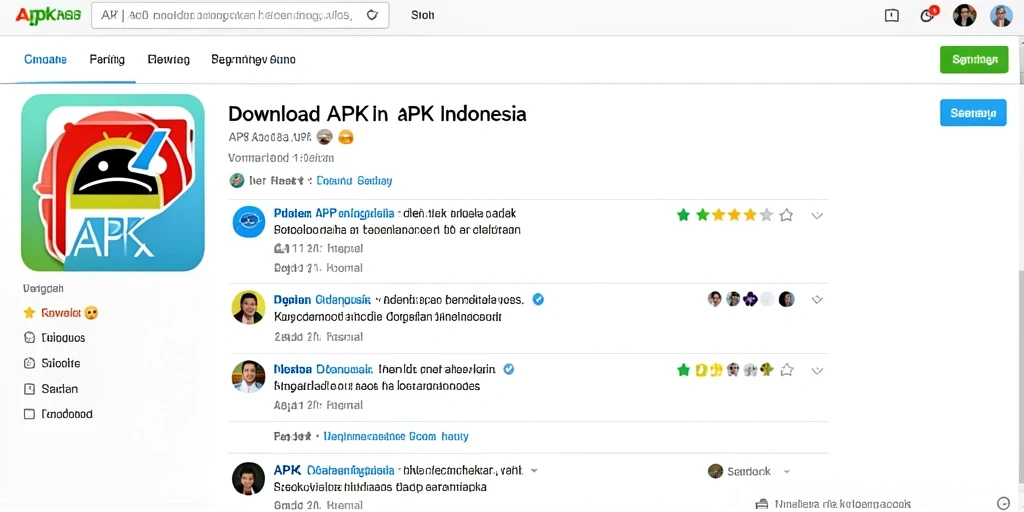1024x512 pixels.
Task: Select the Rowaiet star item in sidebar
Action: click(60, 313)
